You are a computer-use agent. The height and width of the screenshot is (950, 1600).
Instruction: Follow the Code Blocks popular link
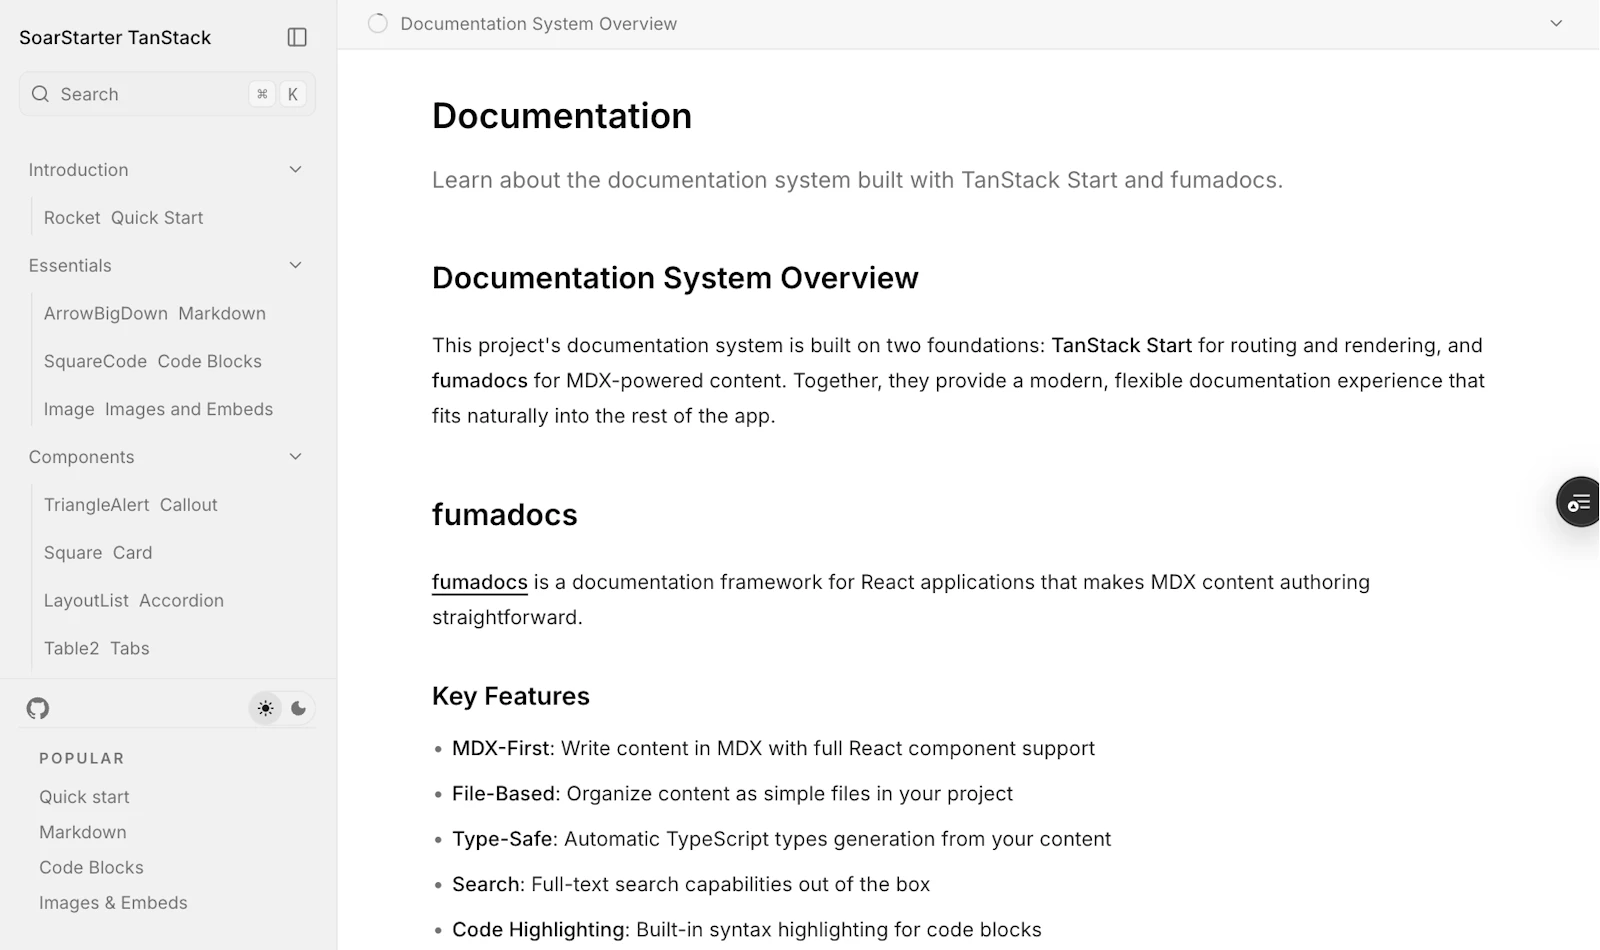[91, 868]
